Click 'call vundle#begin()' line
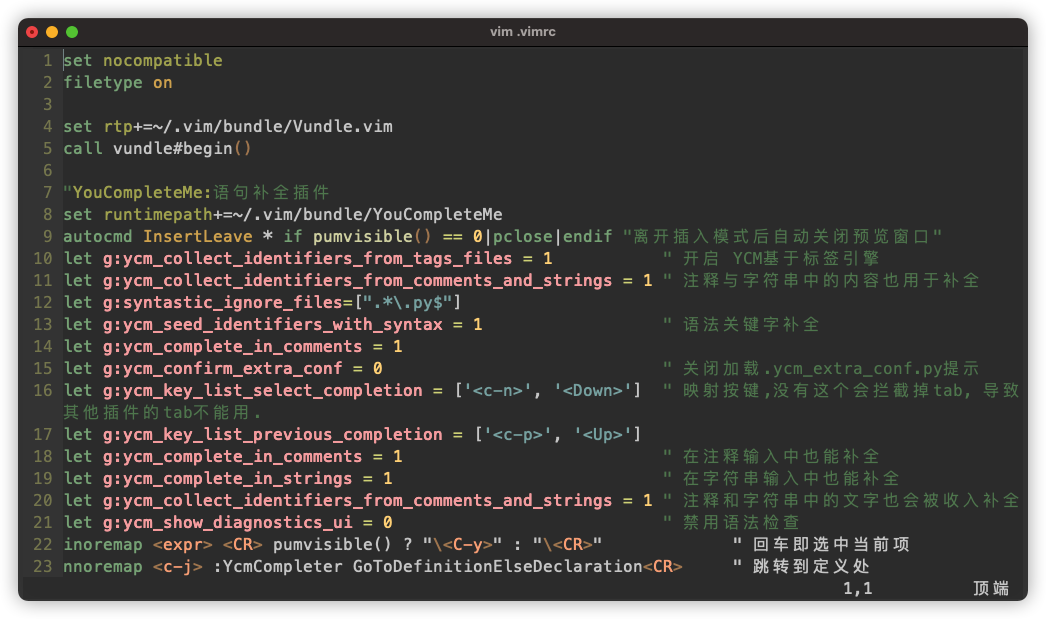Viewport: 1046px width, 619px height. 157,148
